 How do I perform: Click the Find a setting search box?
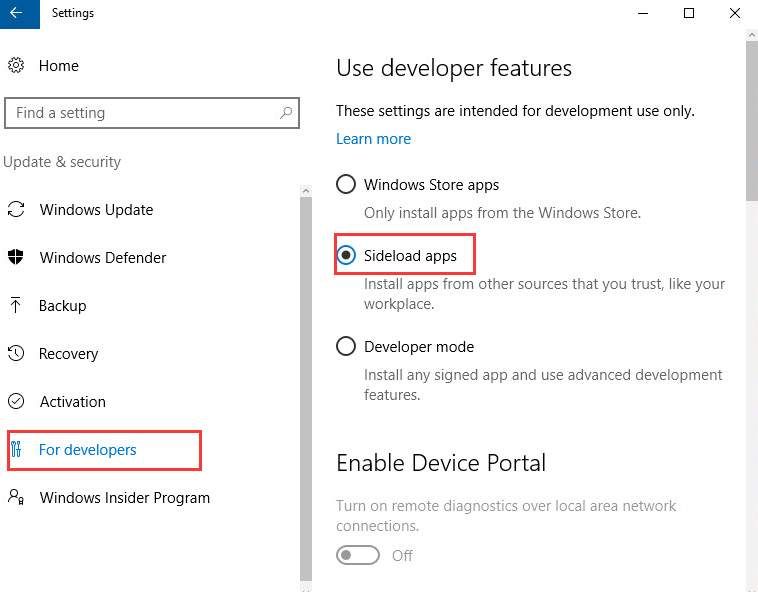tap(140, 113)
